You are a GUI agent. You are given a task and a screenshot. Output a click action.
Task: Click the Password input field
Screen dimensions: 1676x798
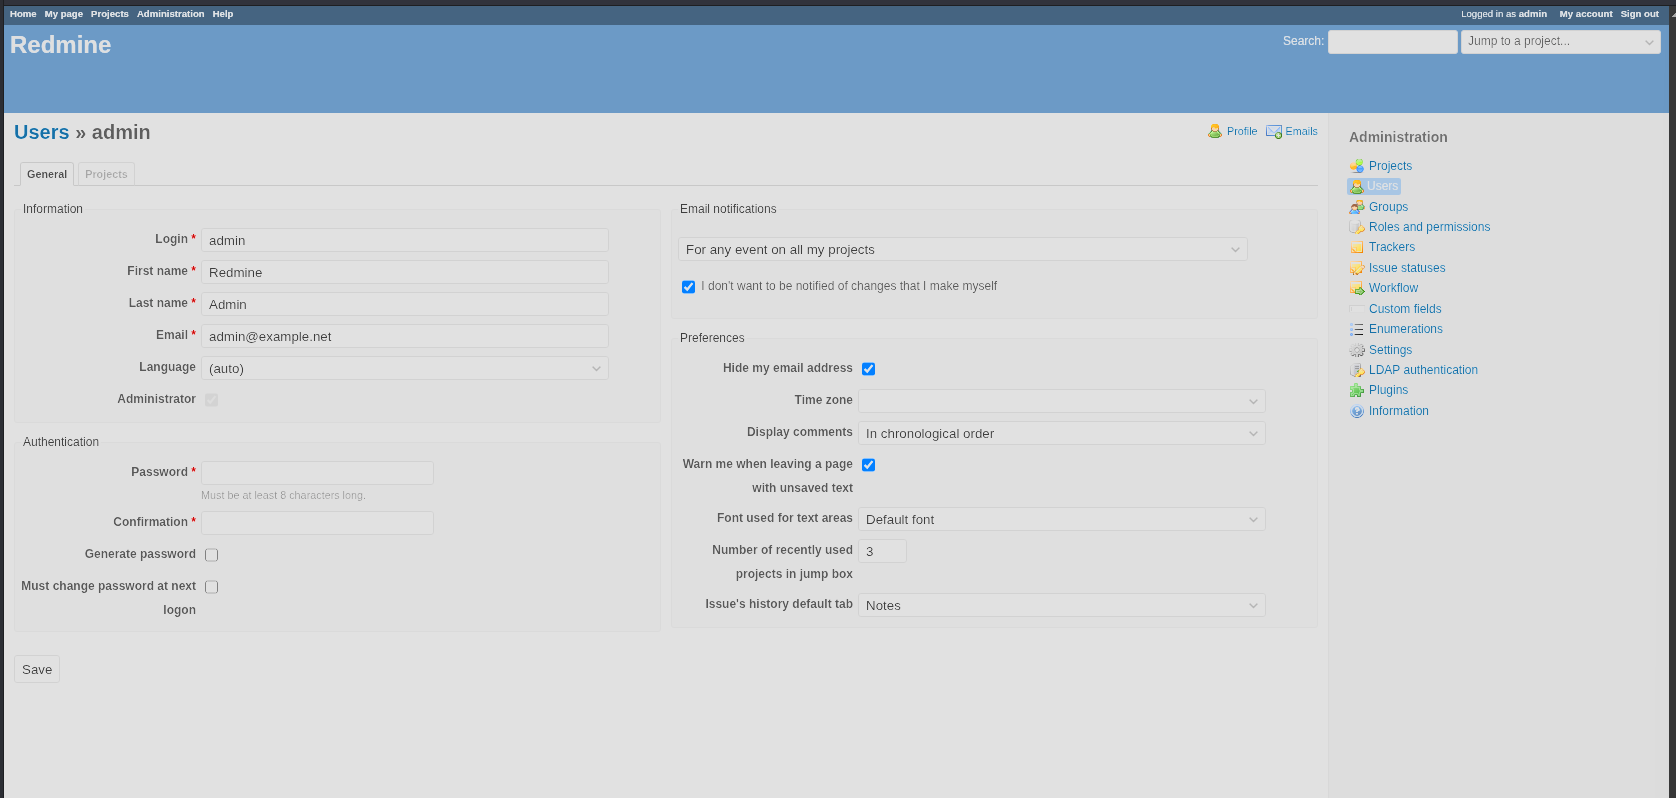coord(317,473)
